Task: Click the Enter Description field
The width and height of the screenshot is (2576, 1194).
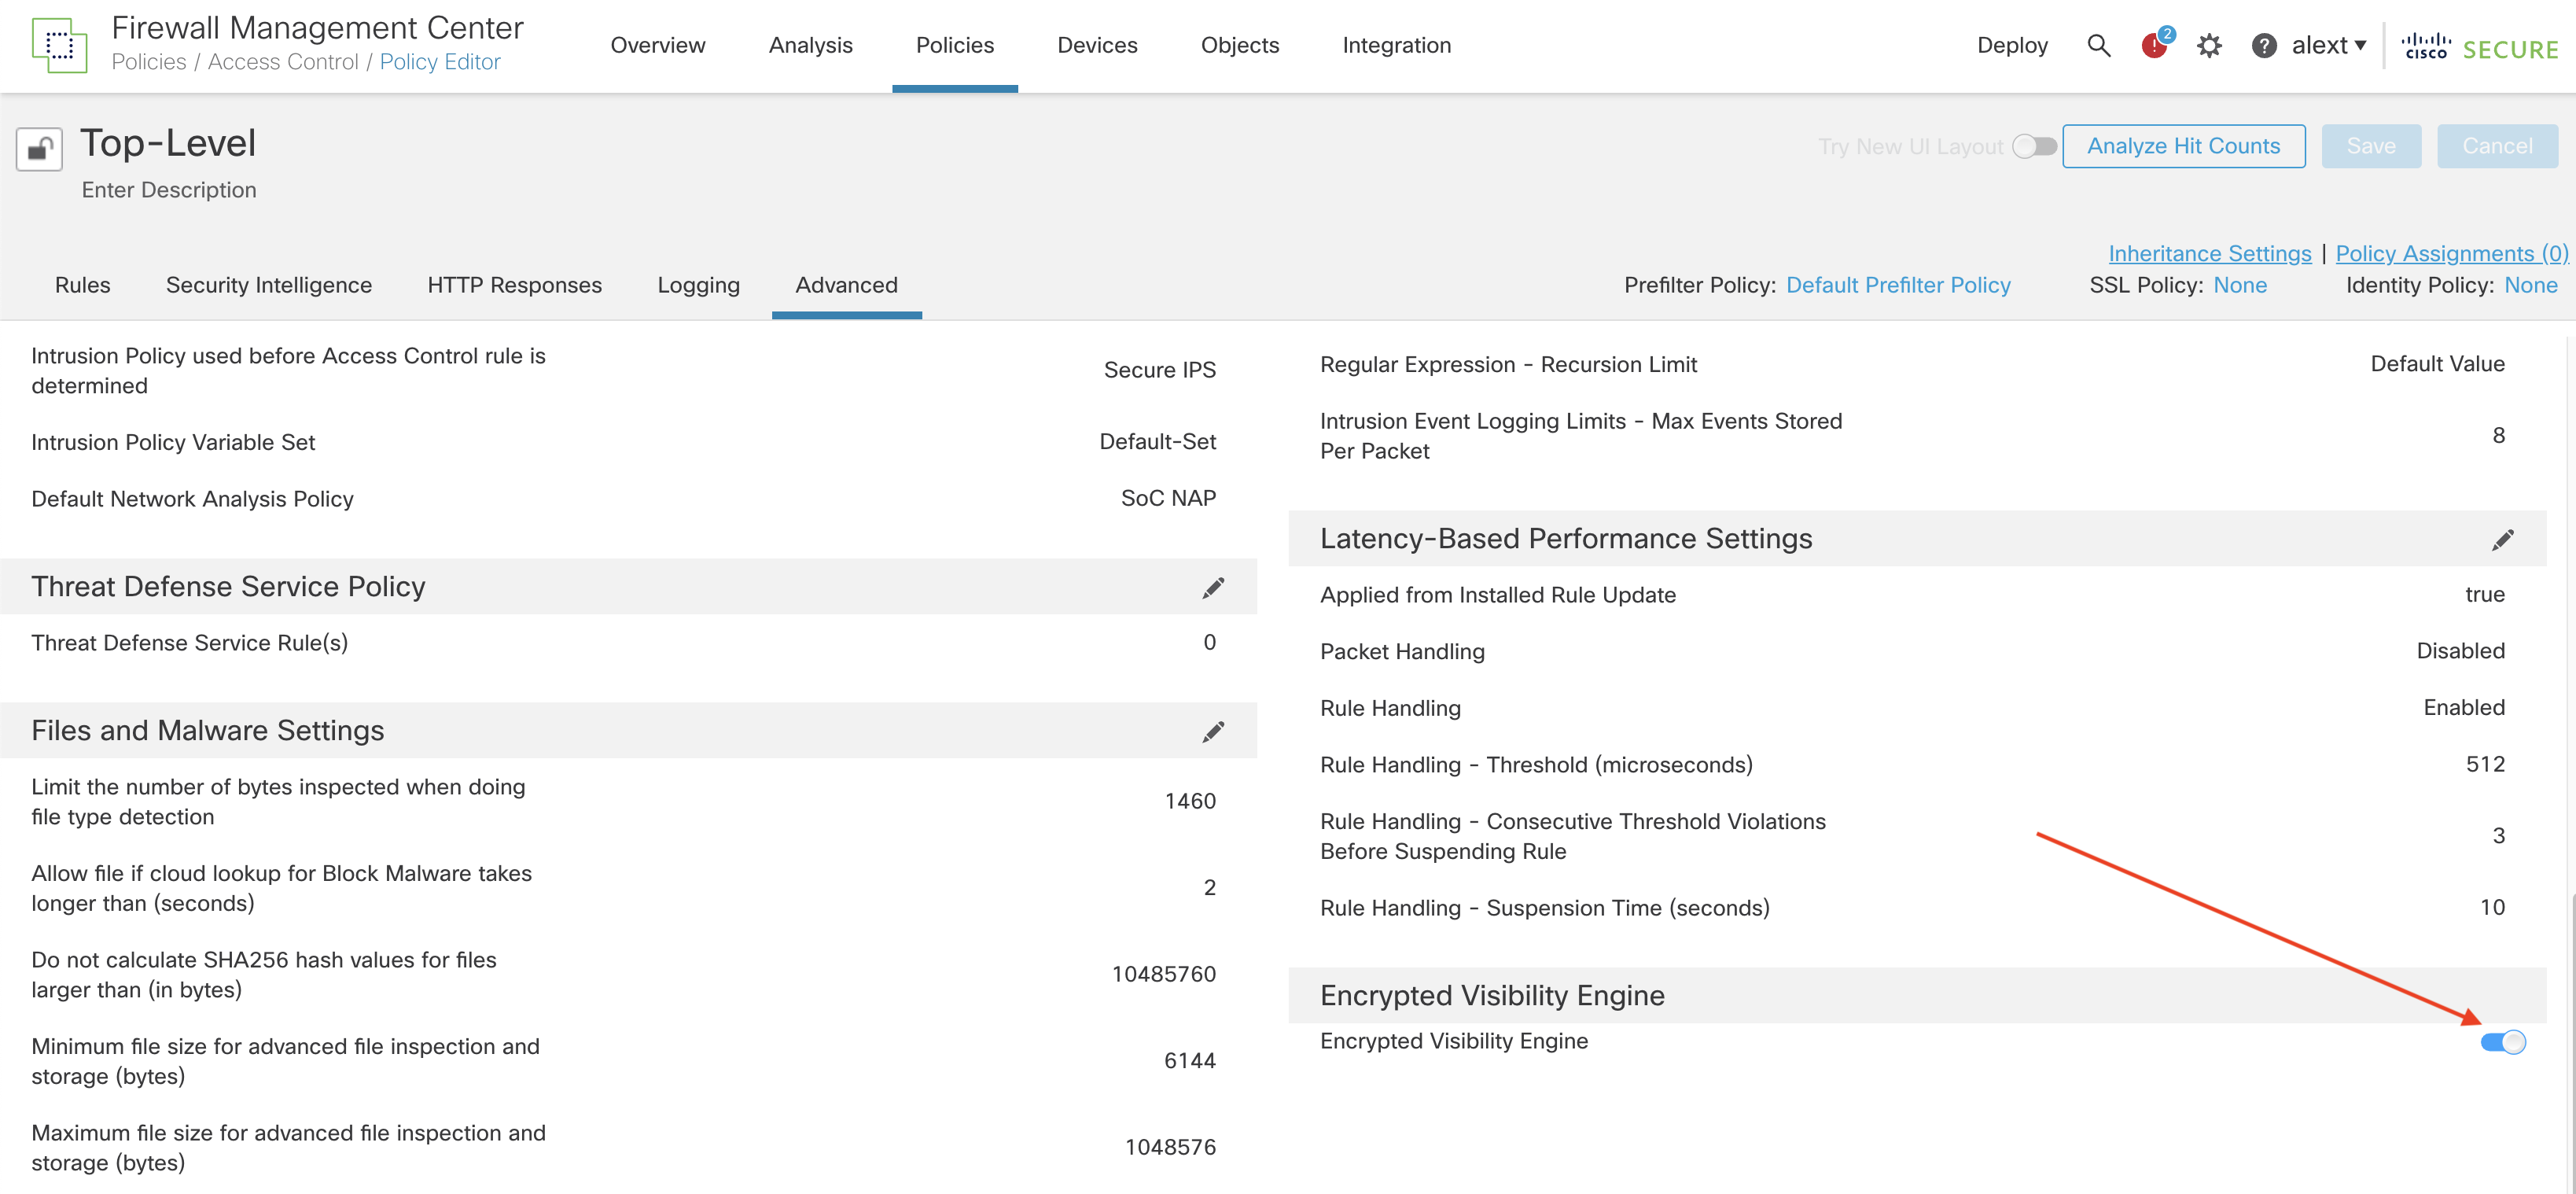Action: point(169,190)
